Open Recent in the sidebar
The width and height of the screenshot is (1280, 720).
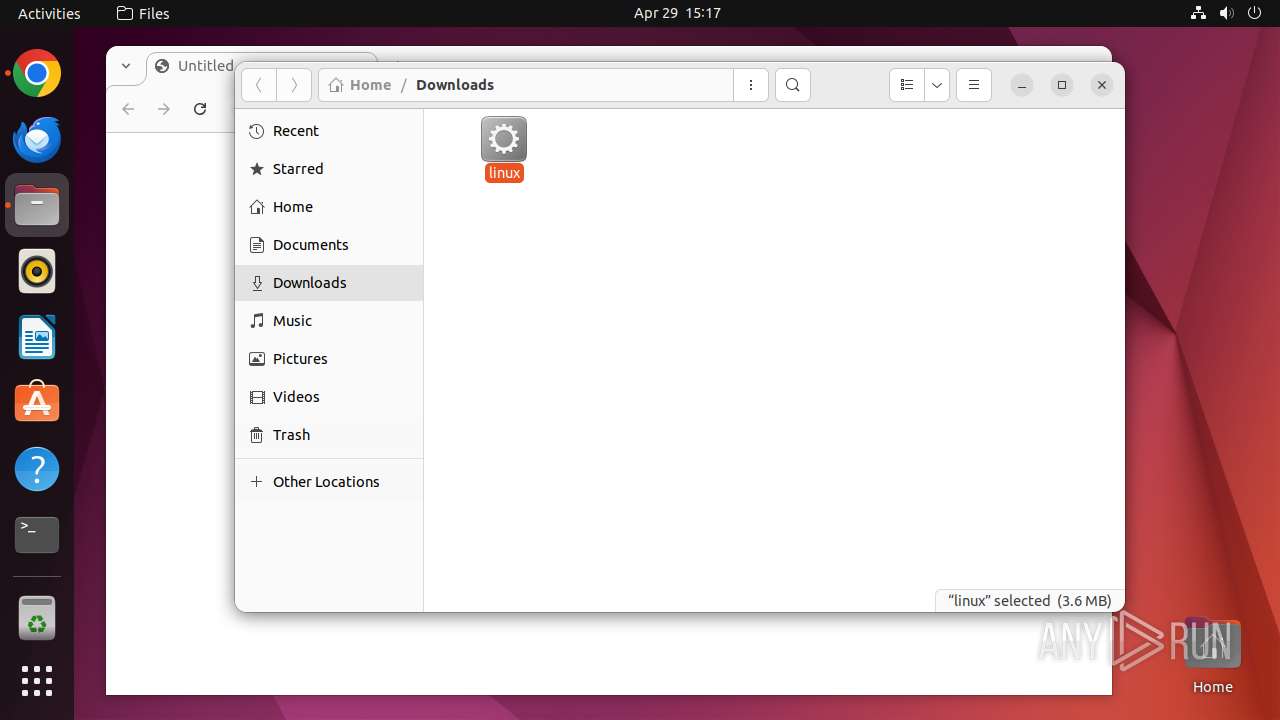point(329,131)
